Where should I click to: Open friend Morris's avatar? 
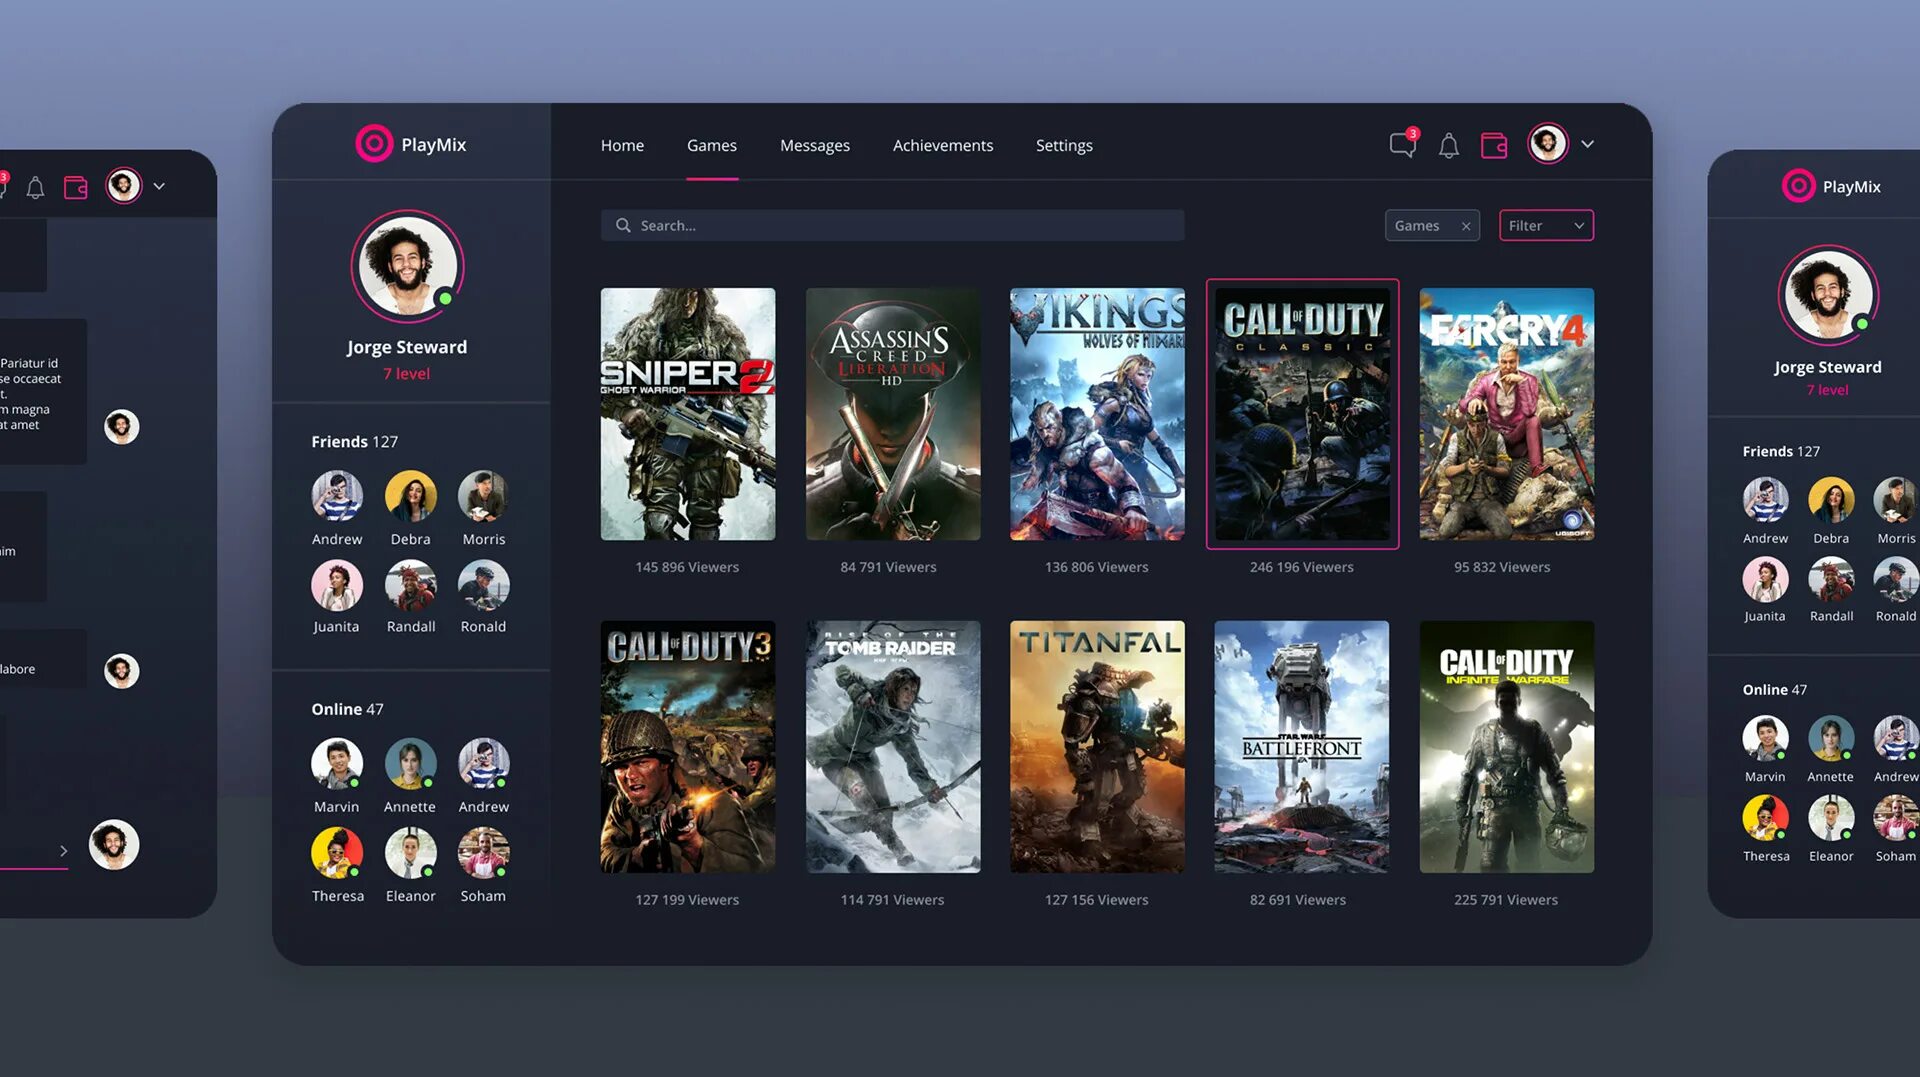[x=484, y=496]
